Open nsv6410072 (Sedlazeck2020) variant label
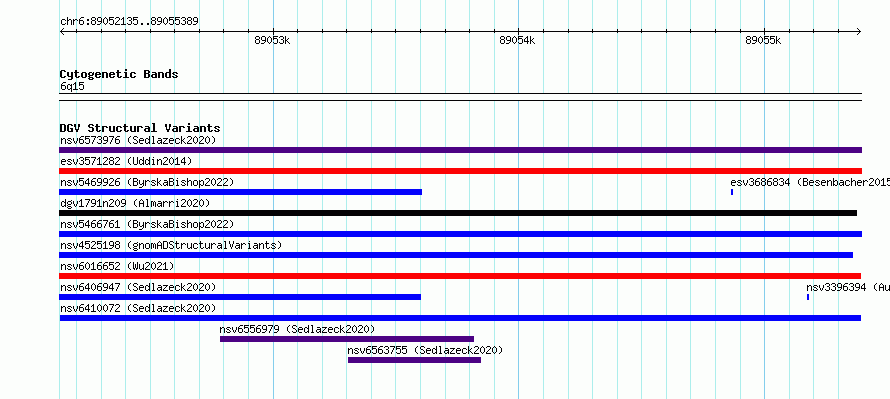The width and height of the screenshot is (890, 399). [138, 308]
